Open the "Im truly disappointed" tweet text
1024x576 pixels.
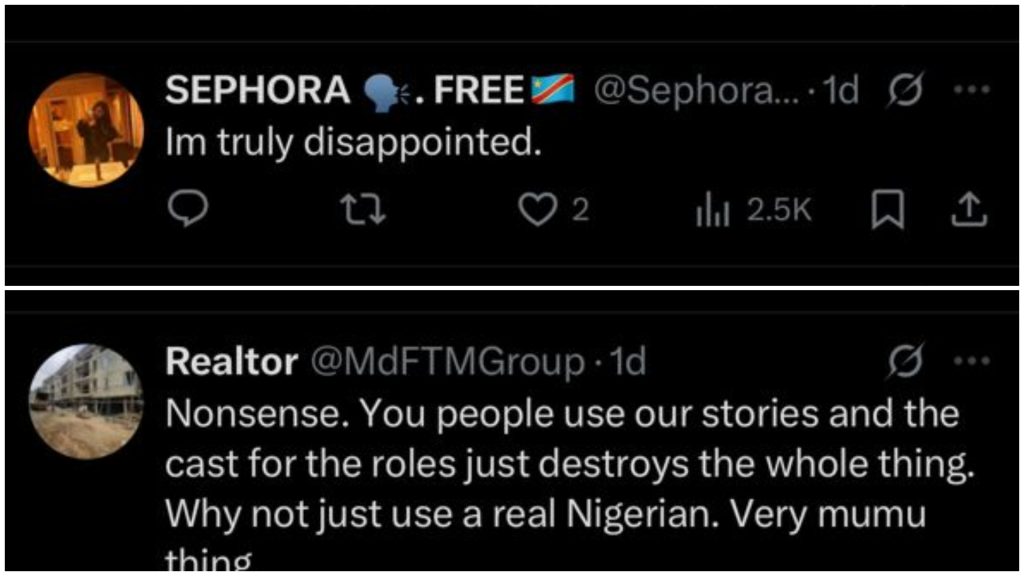click(352, 143)
